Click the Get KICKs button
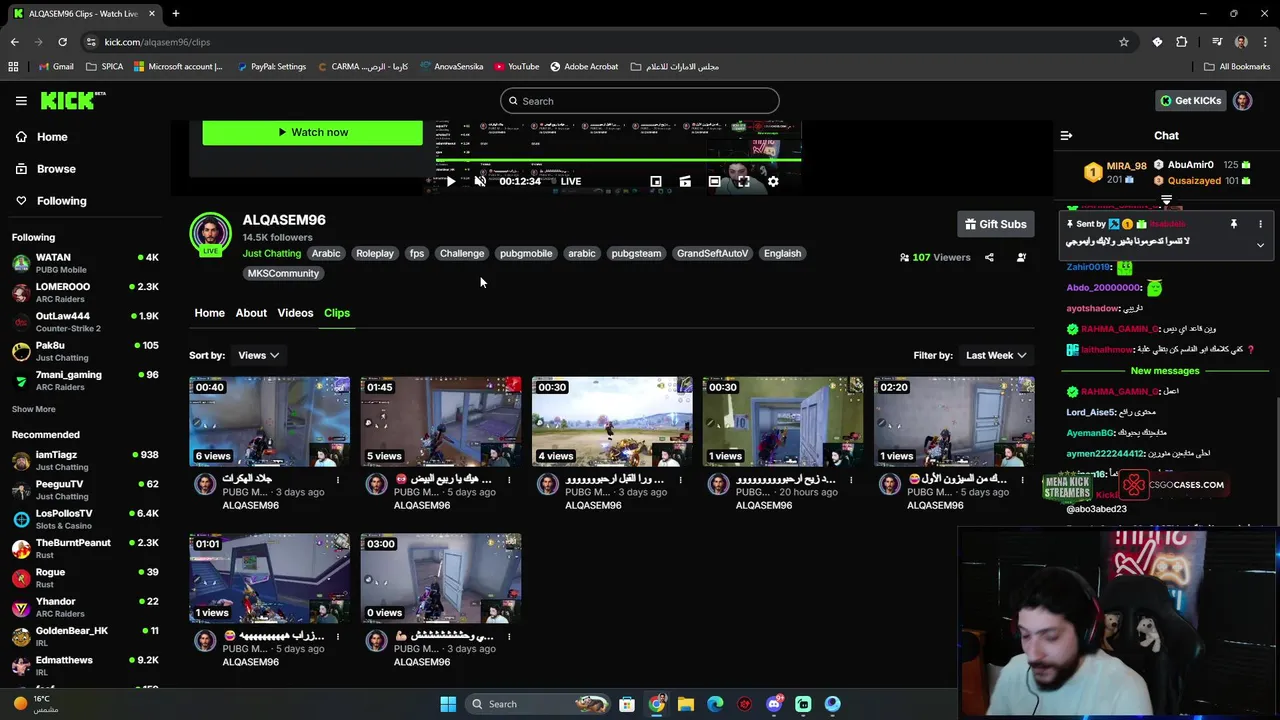Viewport: 1280px width, 720px height. coord(1190,101)
